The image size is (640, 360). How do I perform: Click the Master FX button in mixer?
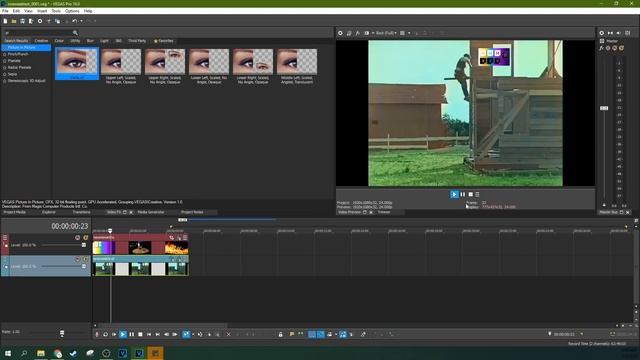(602, 48)
